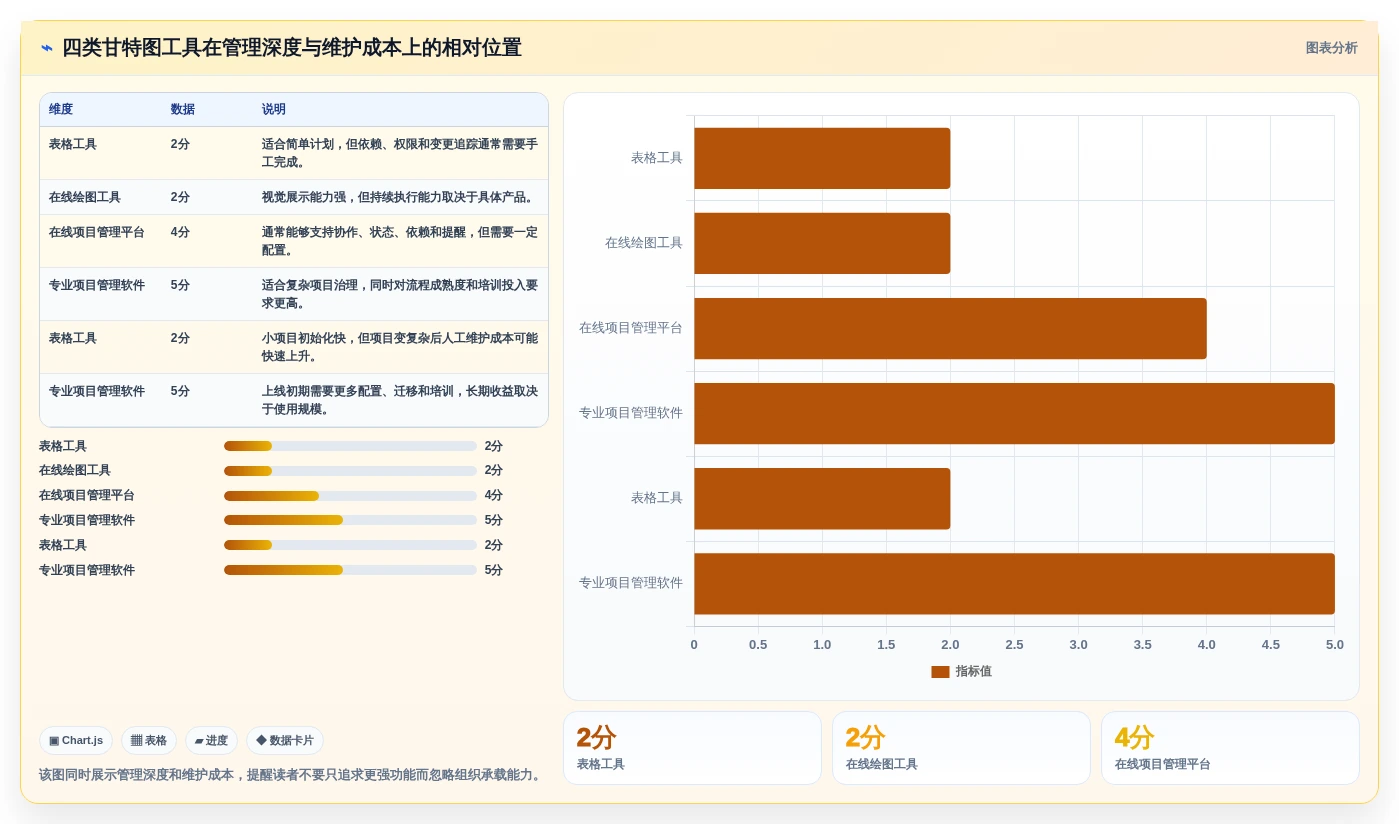This screenshot has width=1399, height=824.
Task: Click the 在线项目管理平台 chart axis label
Action: [631, 328]
